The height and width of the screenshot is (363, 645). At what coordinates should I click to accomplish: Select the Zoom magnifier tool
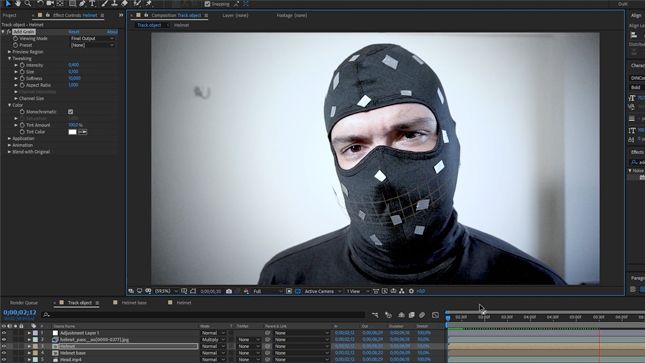28,3
